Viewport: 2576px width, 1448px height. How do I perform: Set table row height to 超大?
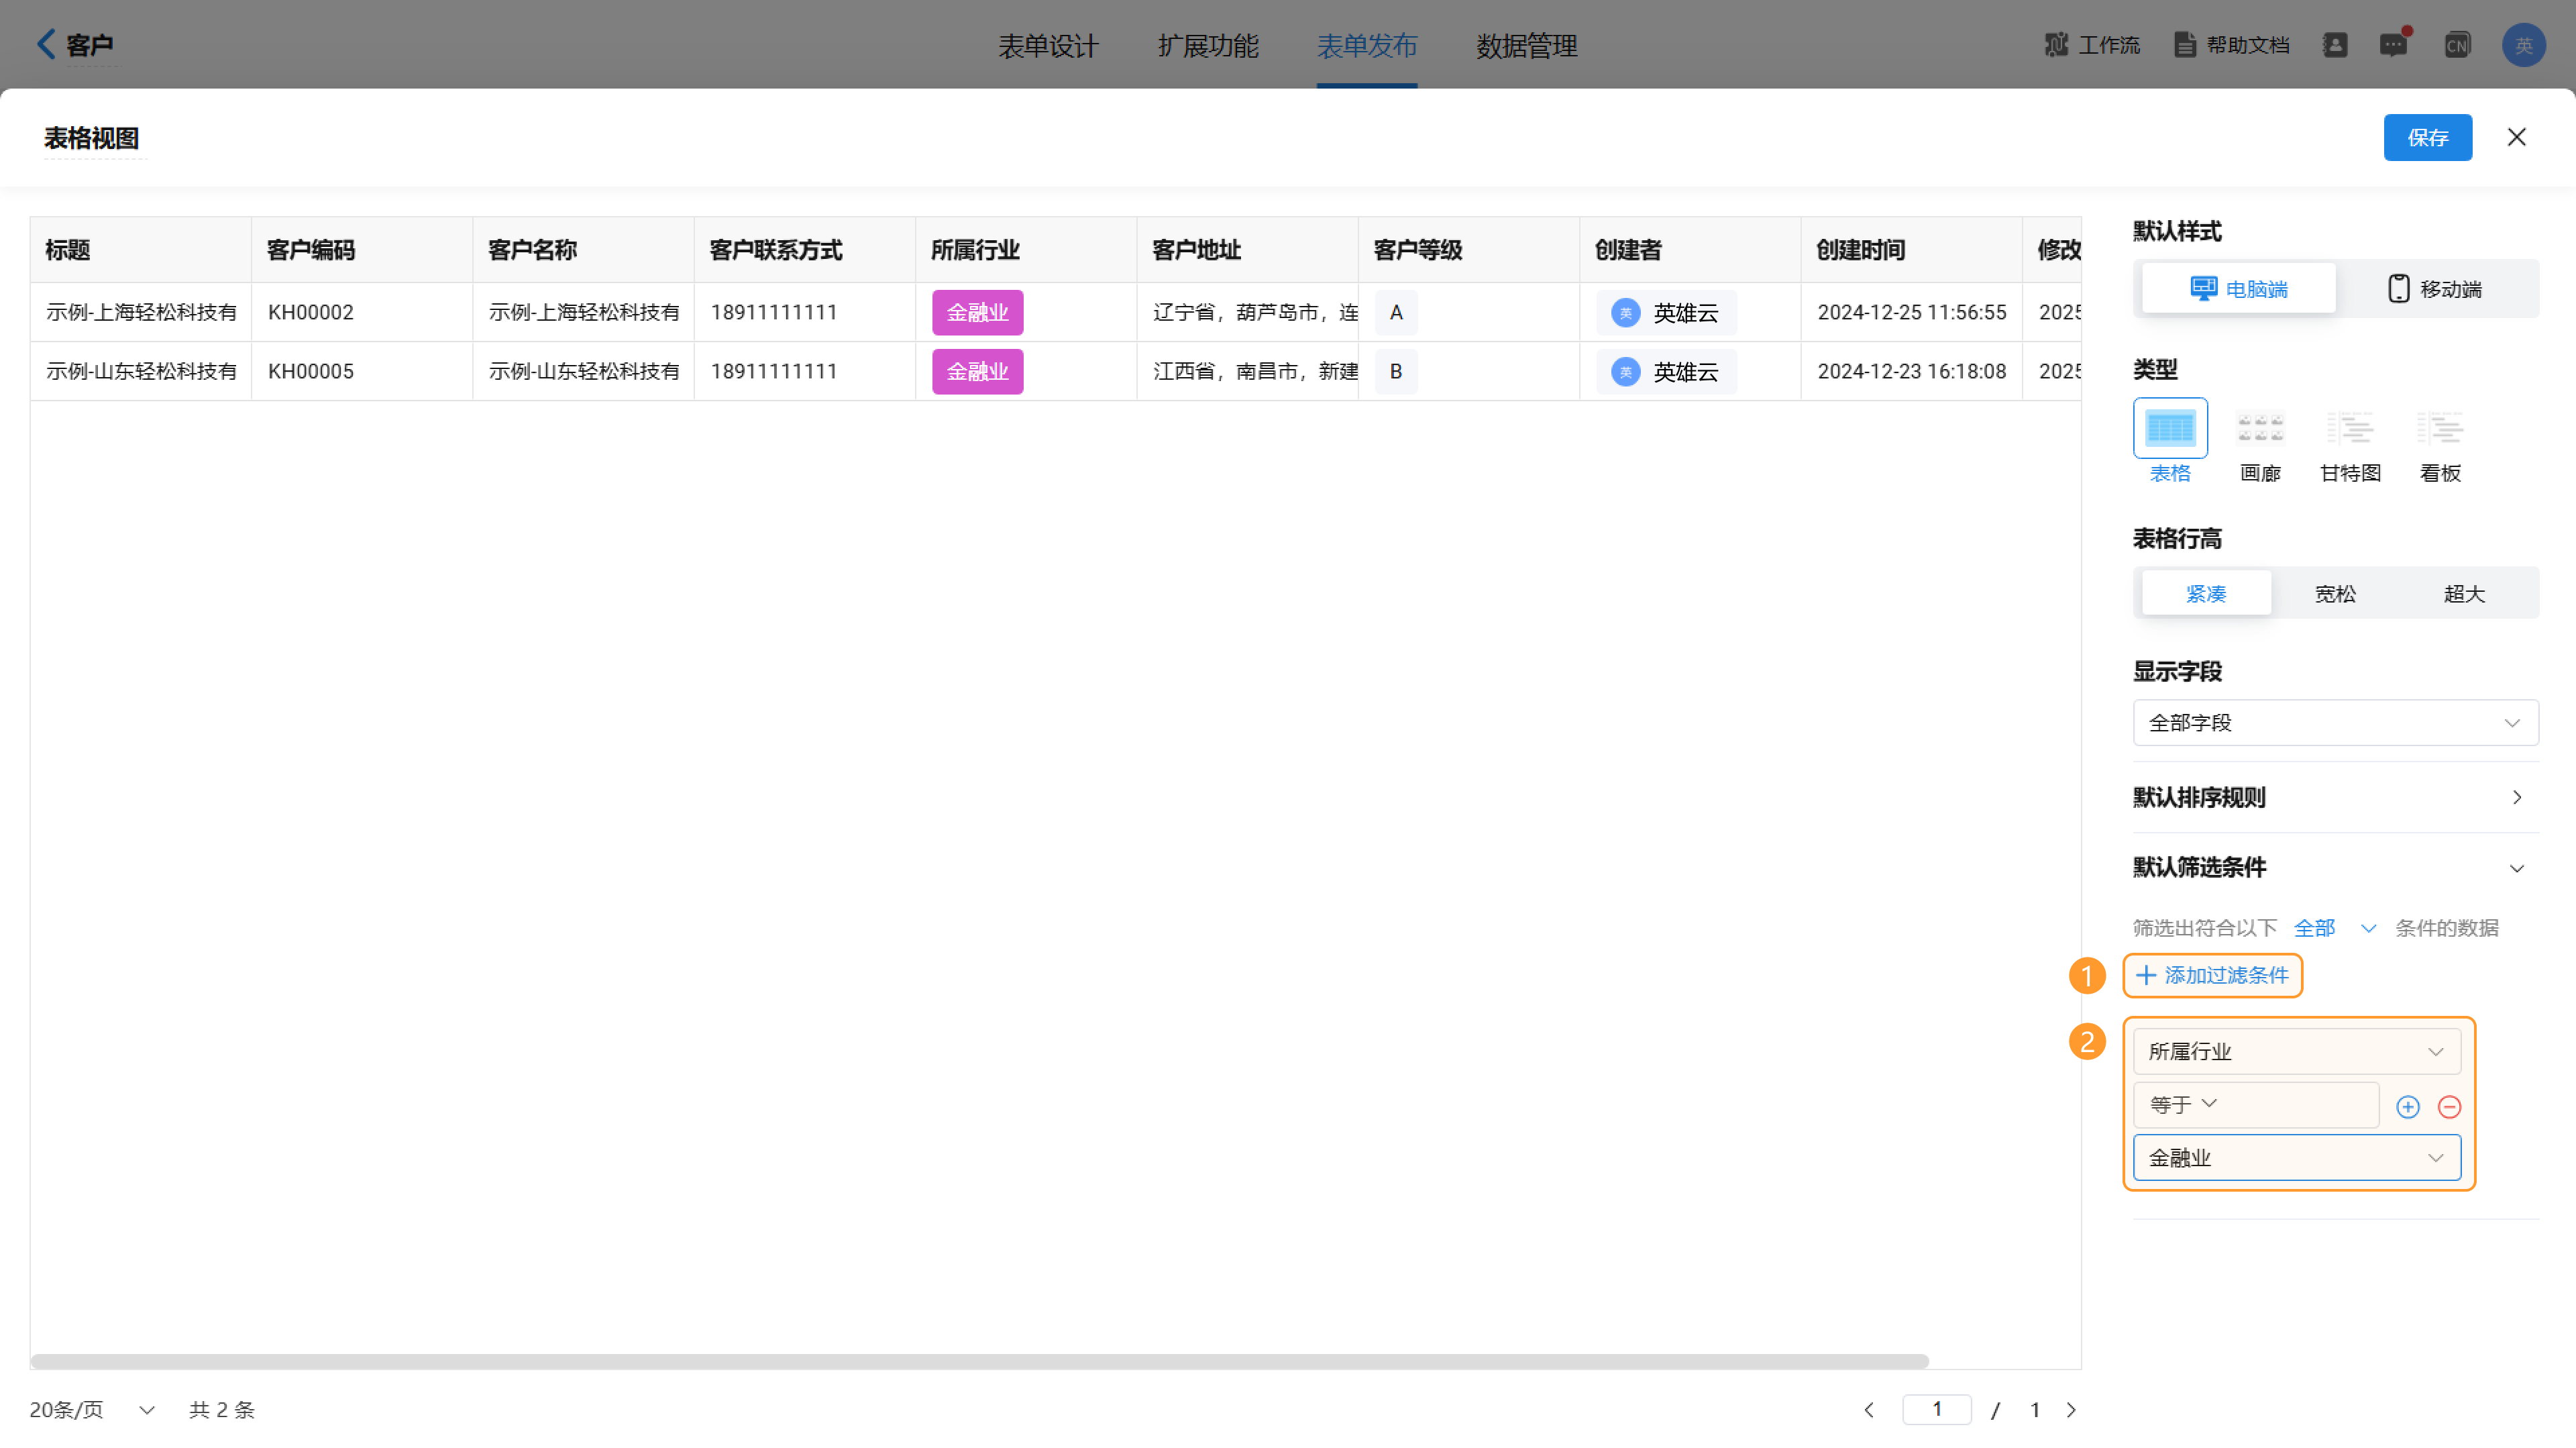pos(2464,593)
